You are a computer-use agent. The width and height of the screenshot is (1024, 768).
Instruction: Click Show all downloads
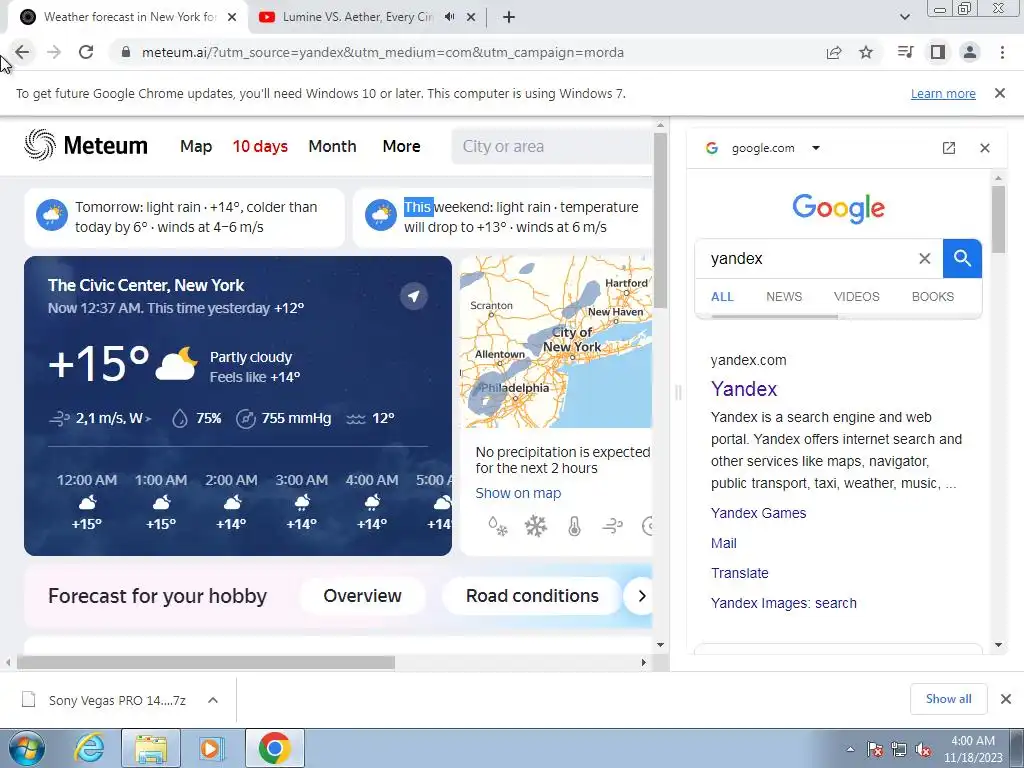(948, 699)
